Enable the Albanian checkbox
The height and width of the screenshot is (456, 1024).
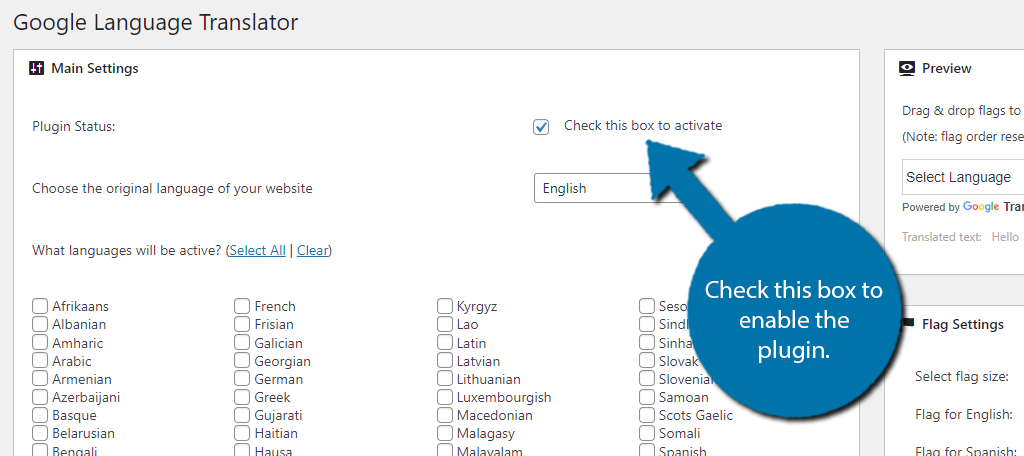[x=40, y=324]
